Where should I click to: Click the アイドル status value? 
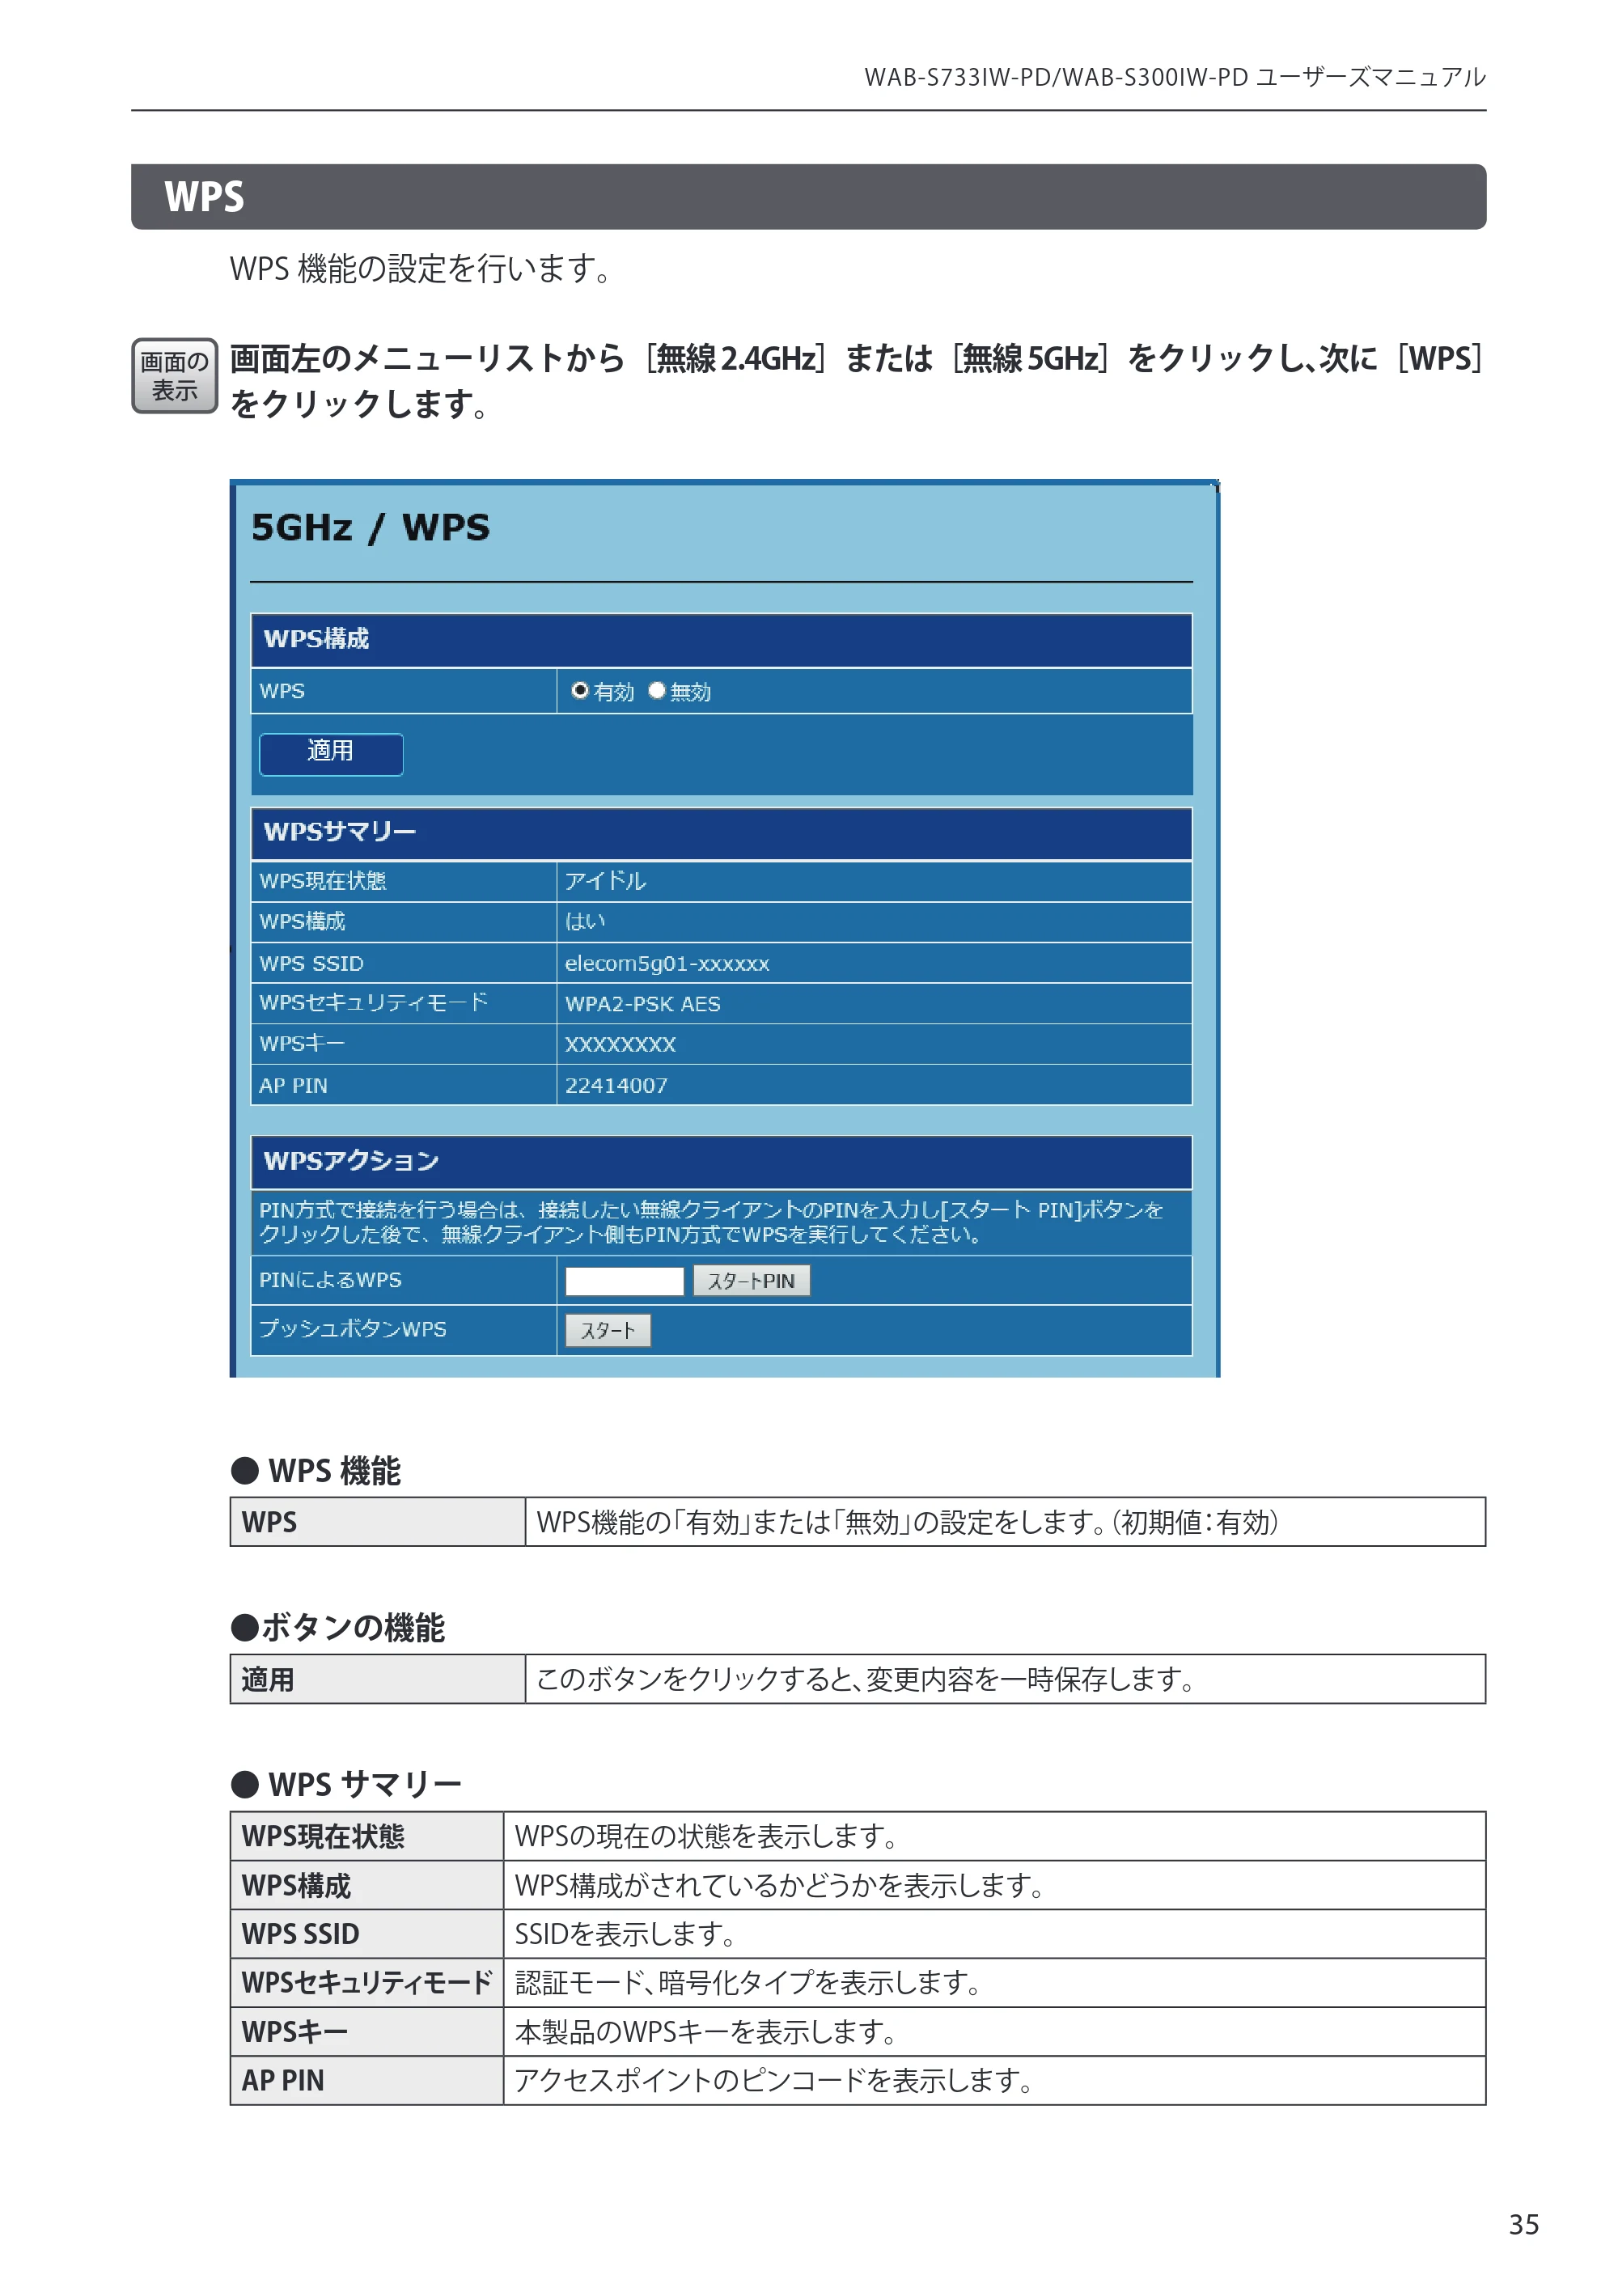[x=605, y=881]
